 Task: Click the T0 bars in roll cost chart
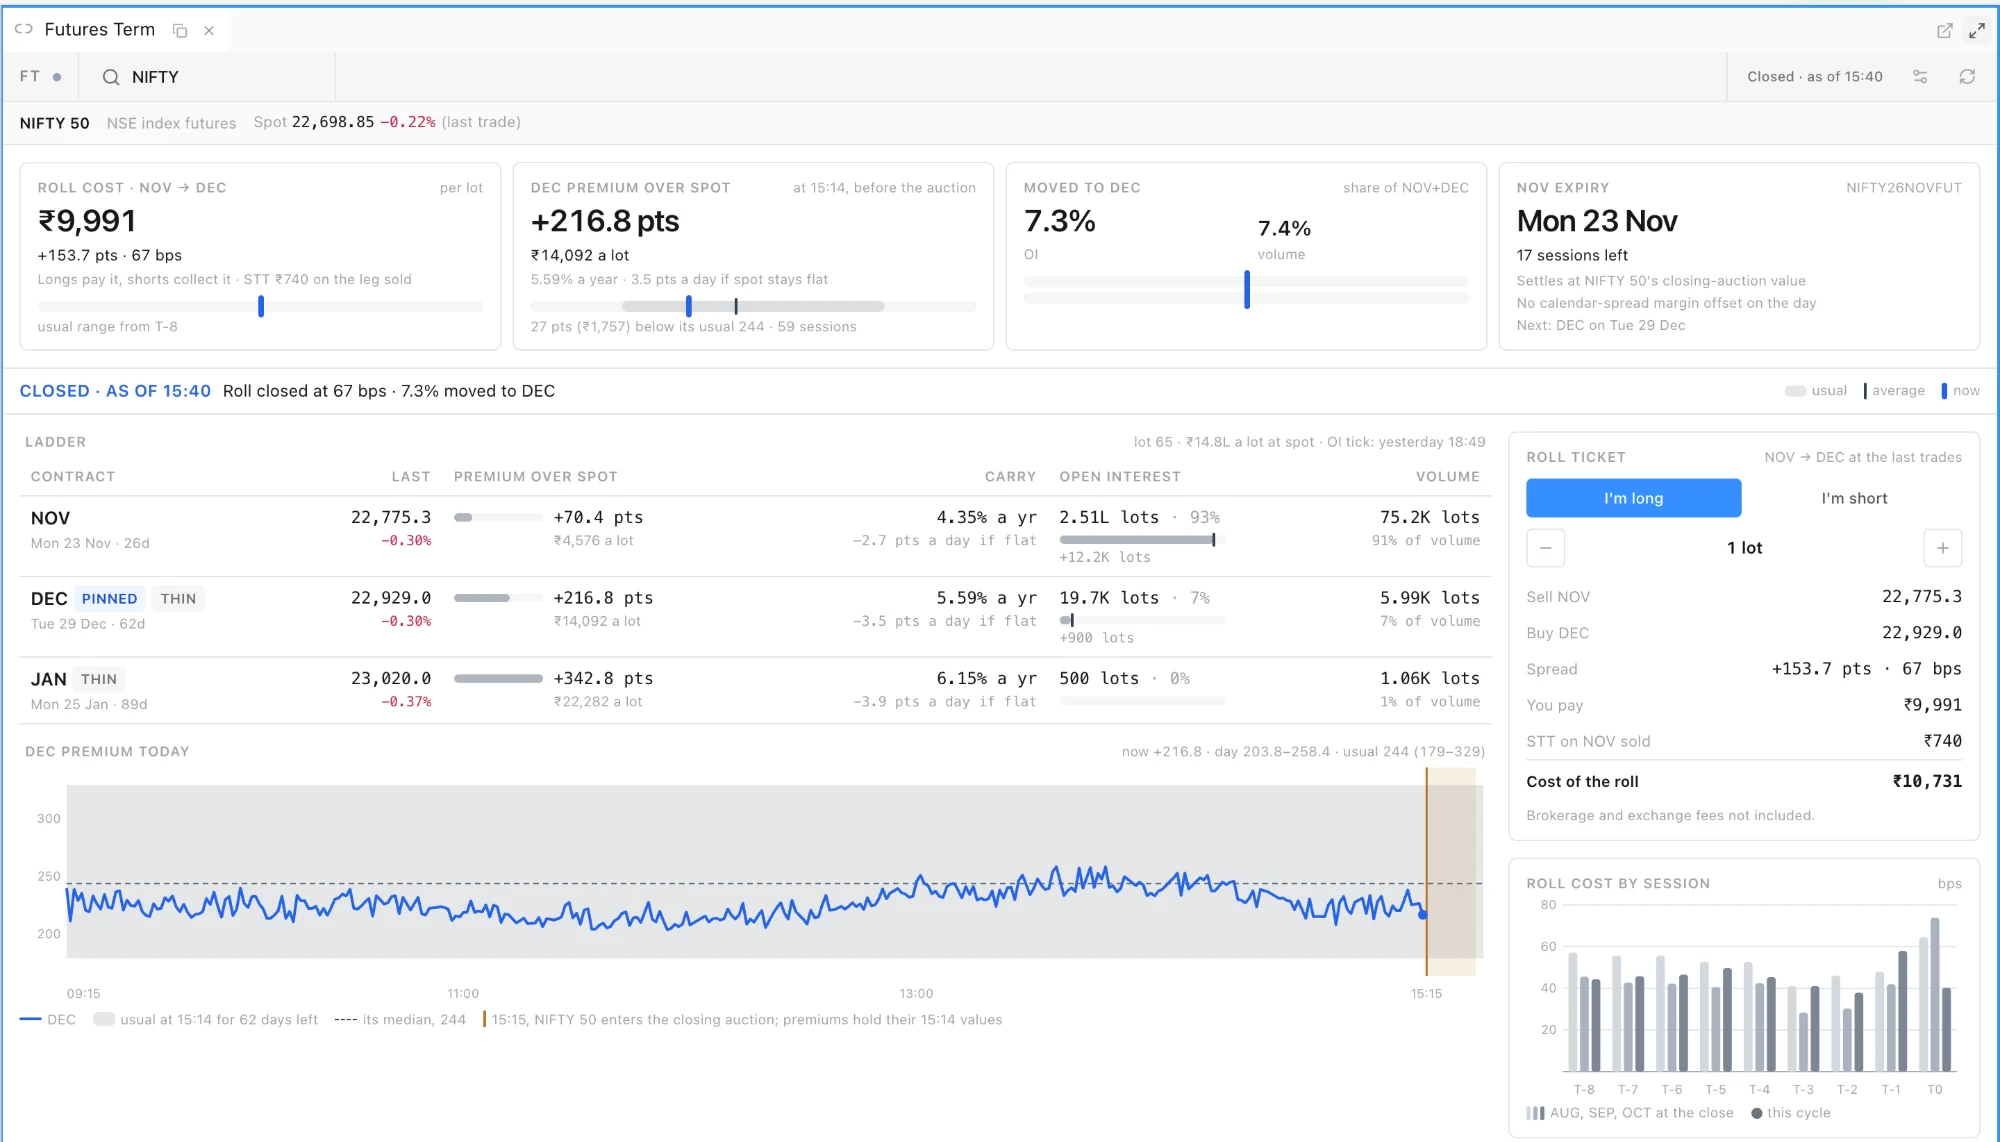(1935, 994)
